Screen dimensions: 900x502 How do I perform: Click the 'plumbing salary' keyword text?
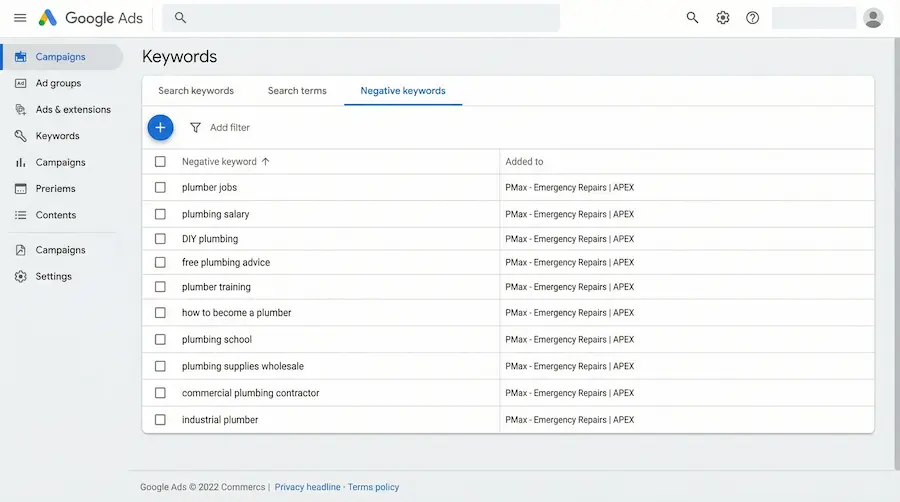point(215,214)
